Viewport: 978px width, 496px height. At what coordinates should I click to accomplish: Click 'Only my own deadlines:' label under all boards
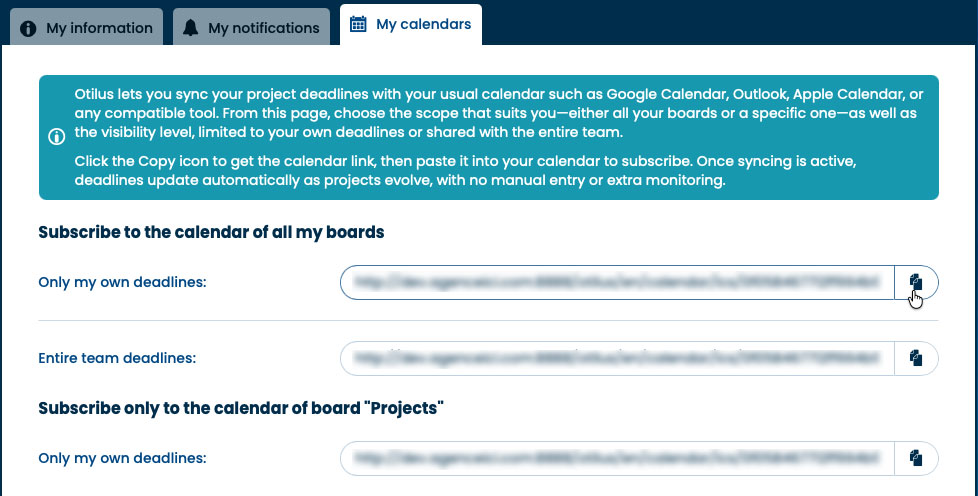[122, 282]
